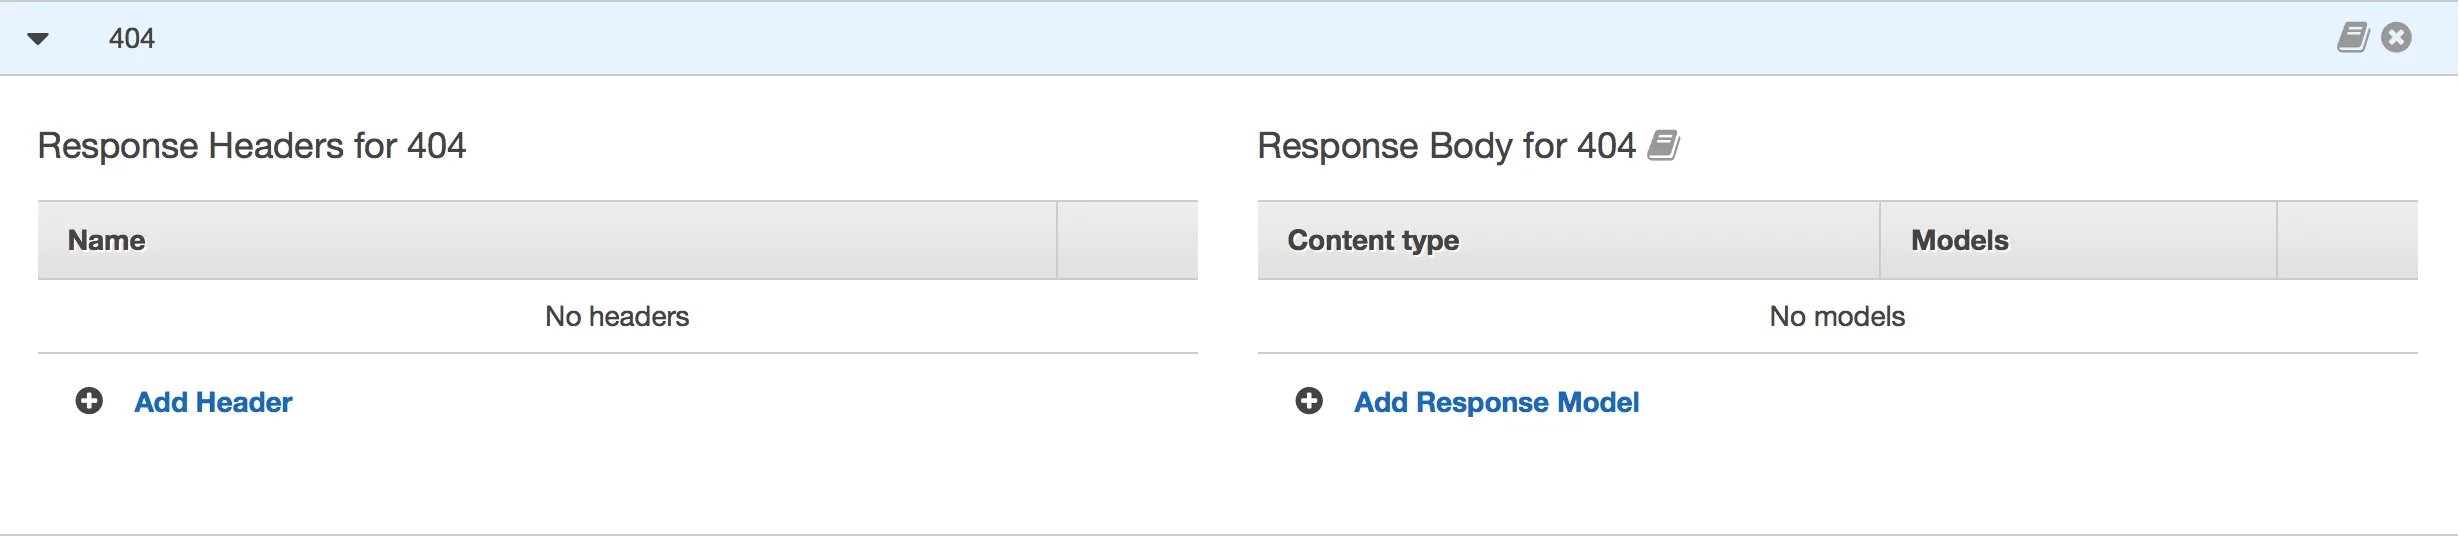Click the blank column header after Models
Viewport: 2460px width, 536px height.
click(x=2347, y=240)
